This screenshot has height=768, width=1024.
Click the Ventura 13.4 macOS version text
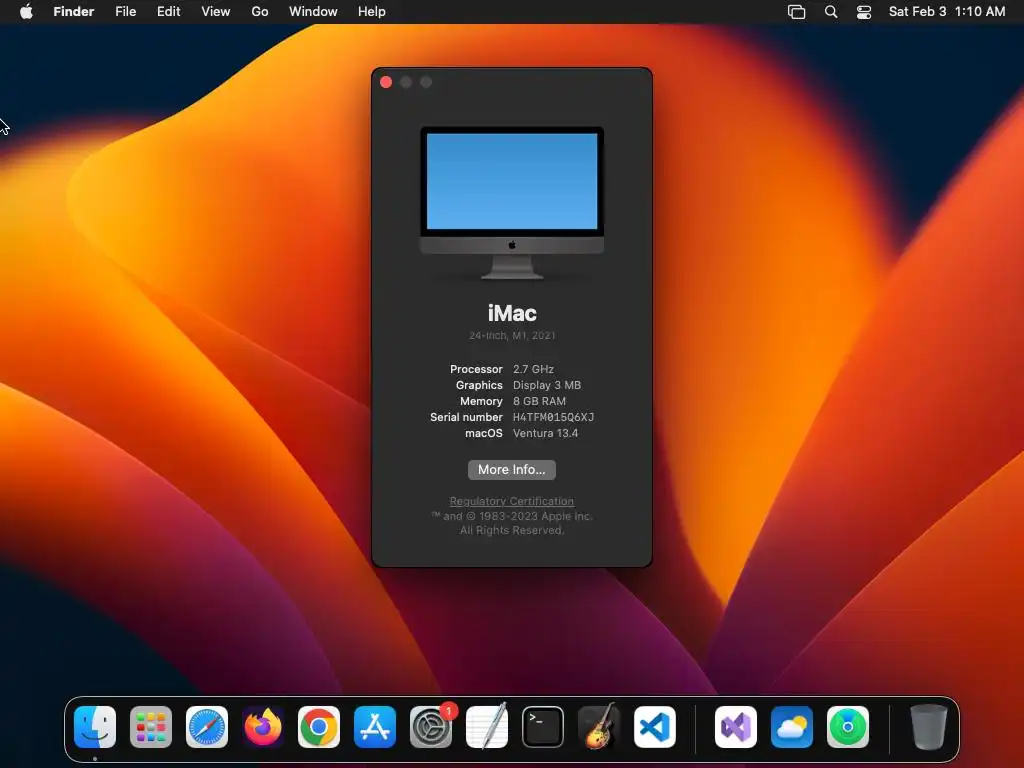tap(545, 433)
